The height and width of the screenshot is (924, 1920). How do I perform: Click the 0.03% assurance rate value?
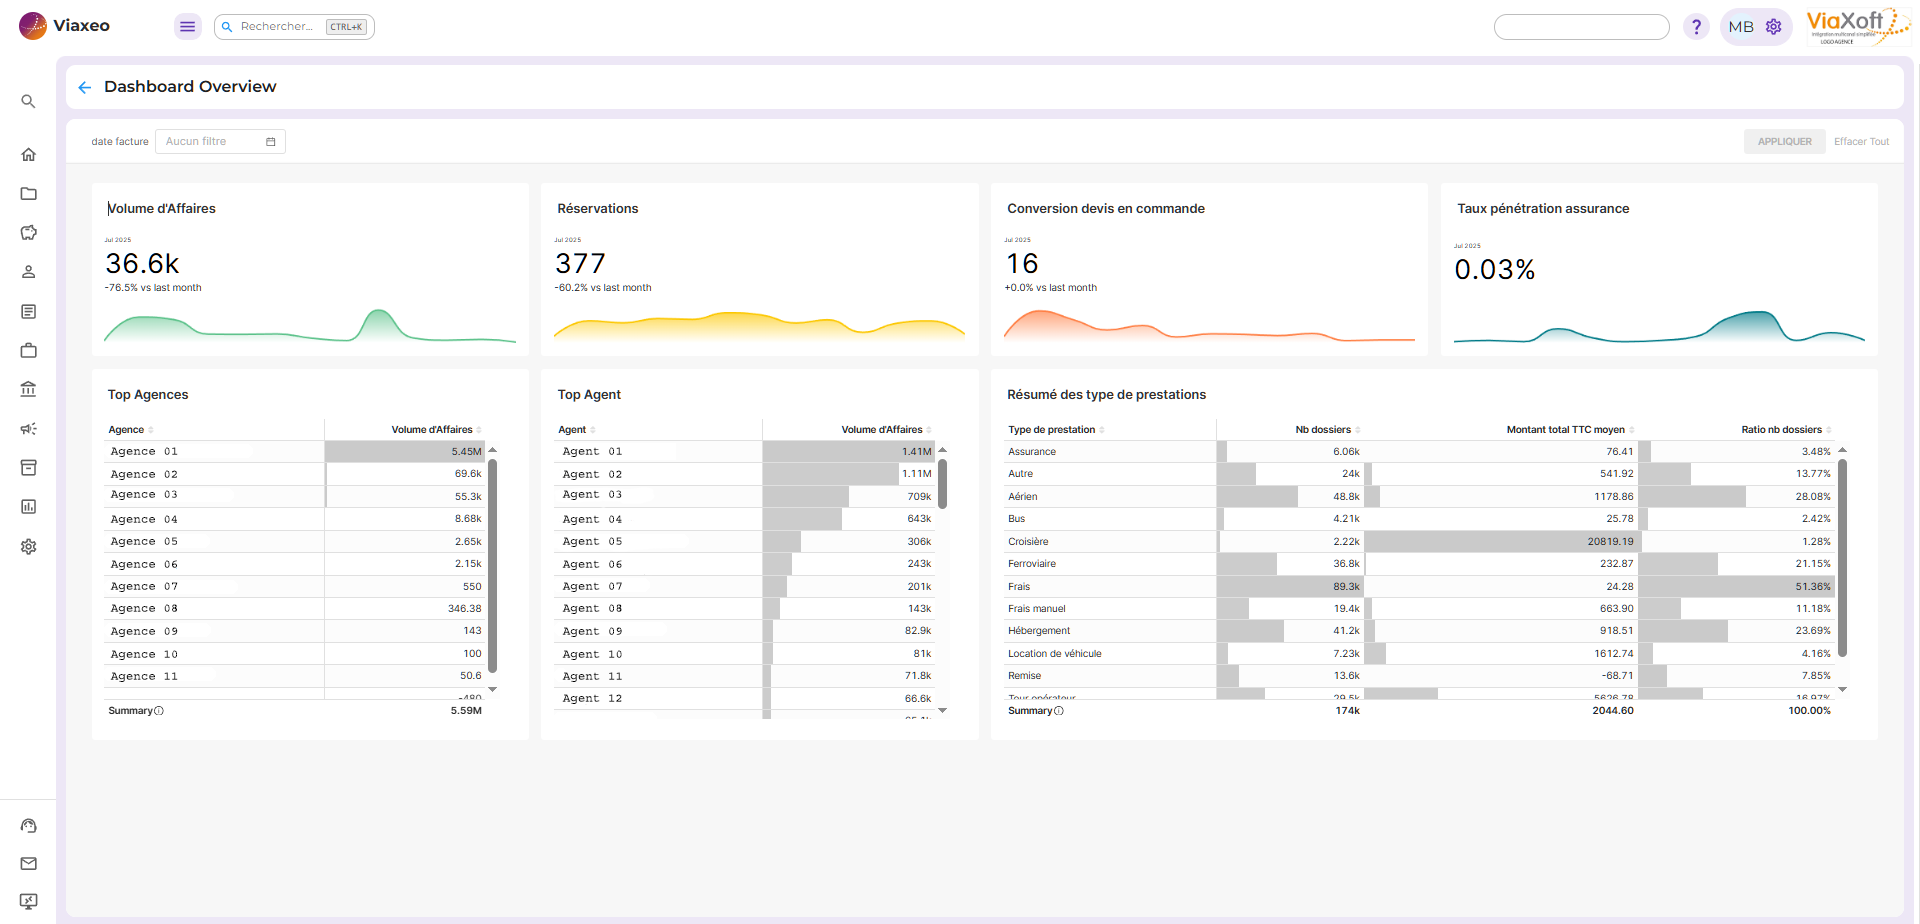(x=1494, y=270)
